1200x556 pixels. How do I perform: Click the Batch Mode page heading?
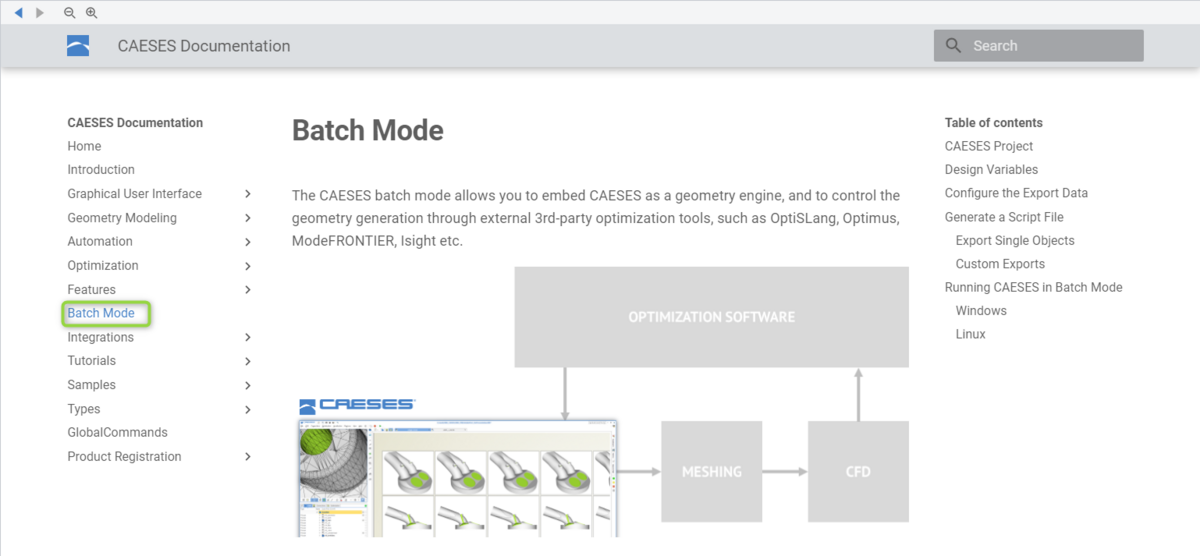click(x=367, y=130)
